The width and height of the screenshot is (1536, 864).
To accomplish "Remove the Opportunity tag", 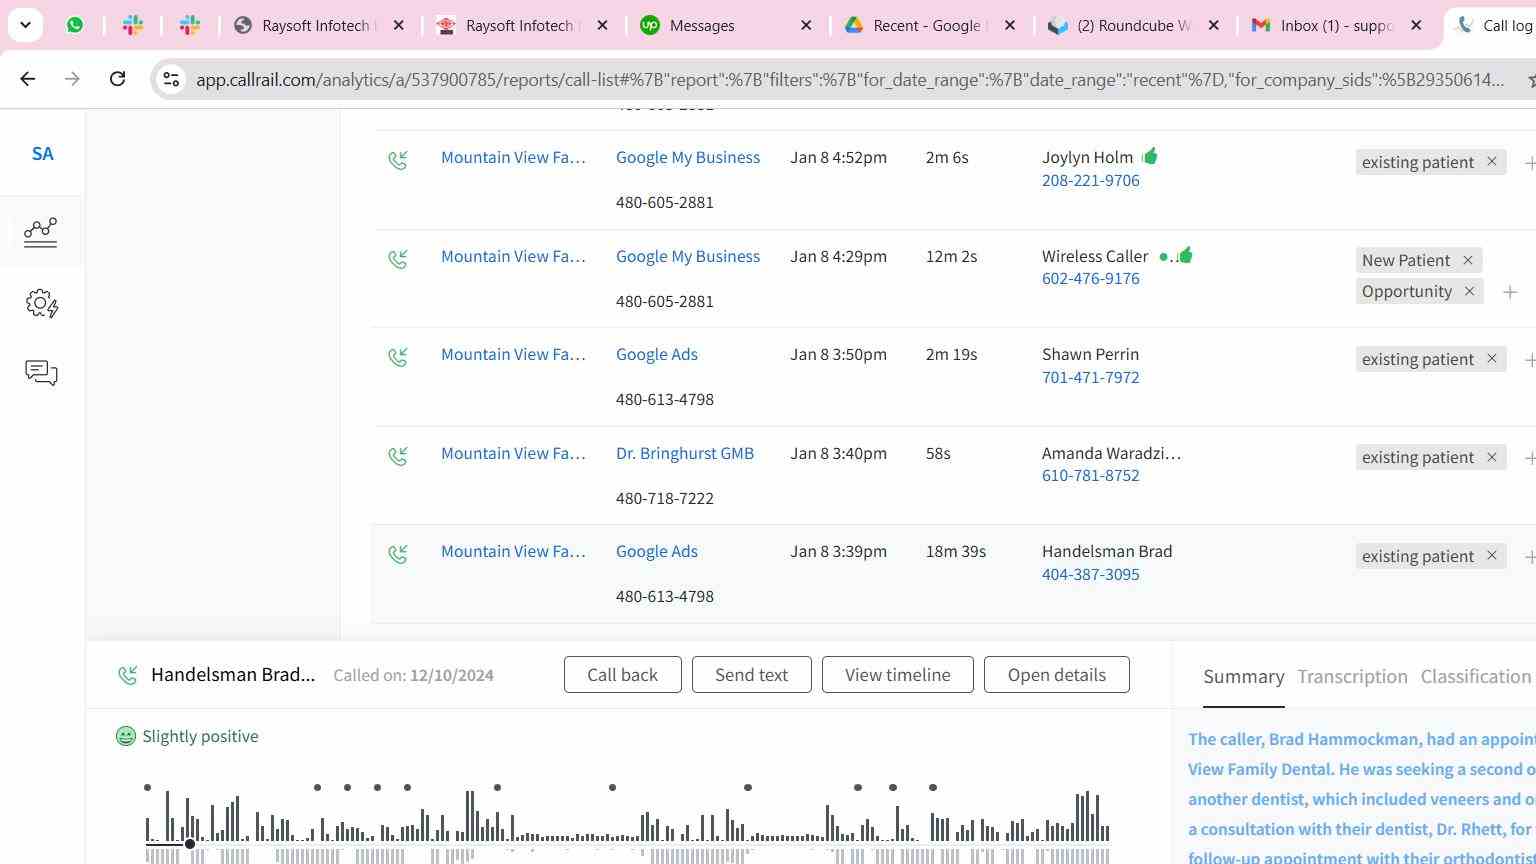I will point(1469,291).
